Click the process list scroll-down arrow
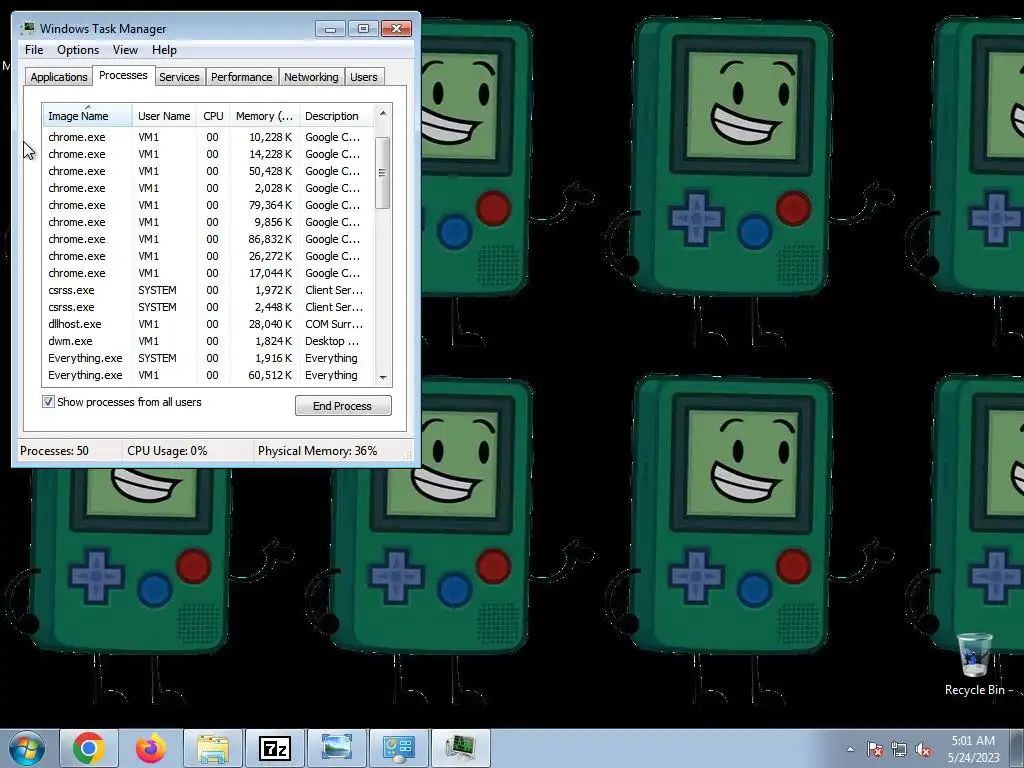 [x=383, y=377]
